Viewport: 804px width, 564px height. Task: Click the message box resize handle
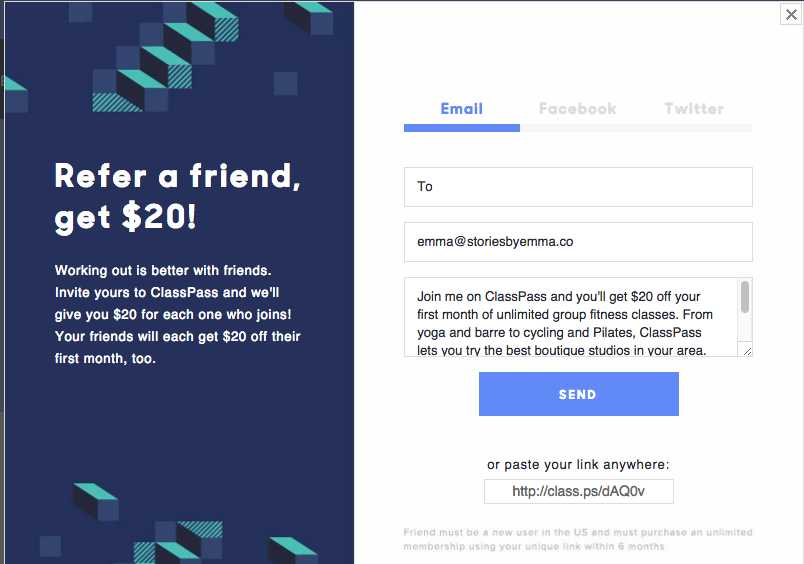click(x=747, y=351)
